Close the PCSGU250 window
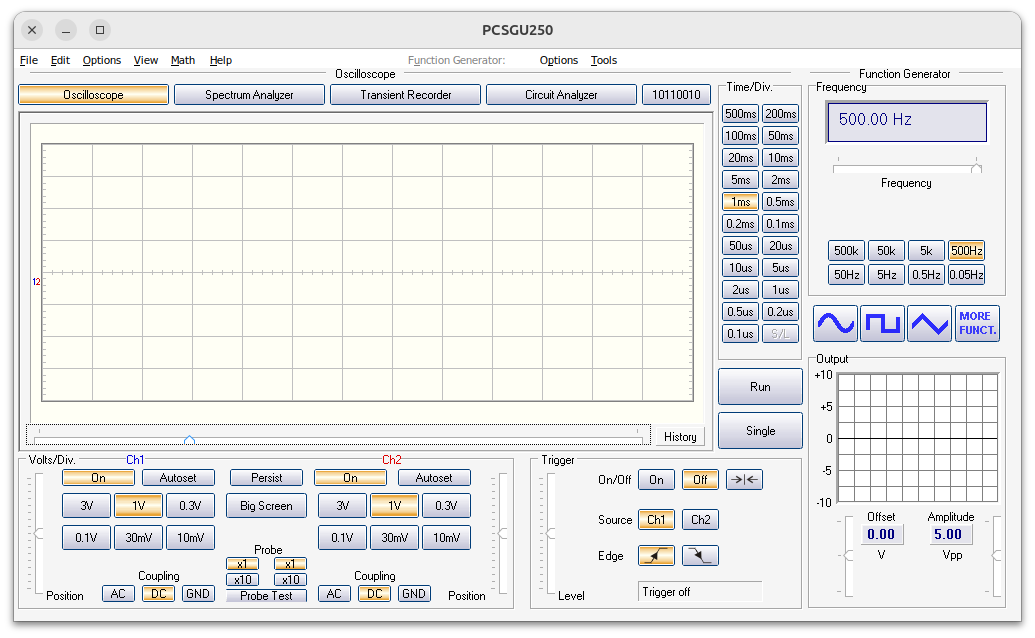Screen dimensions: 1035x638 (32, 30)
